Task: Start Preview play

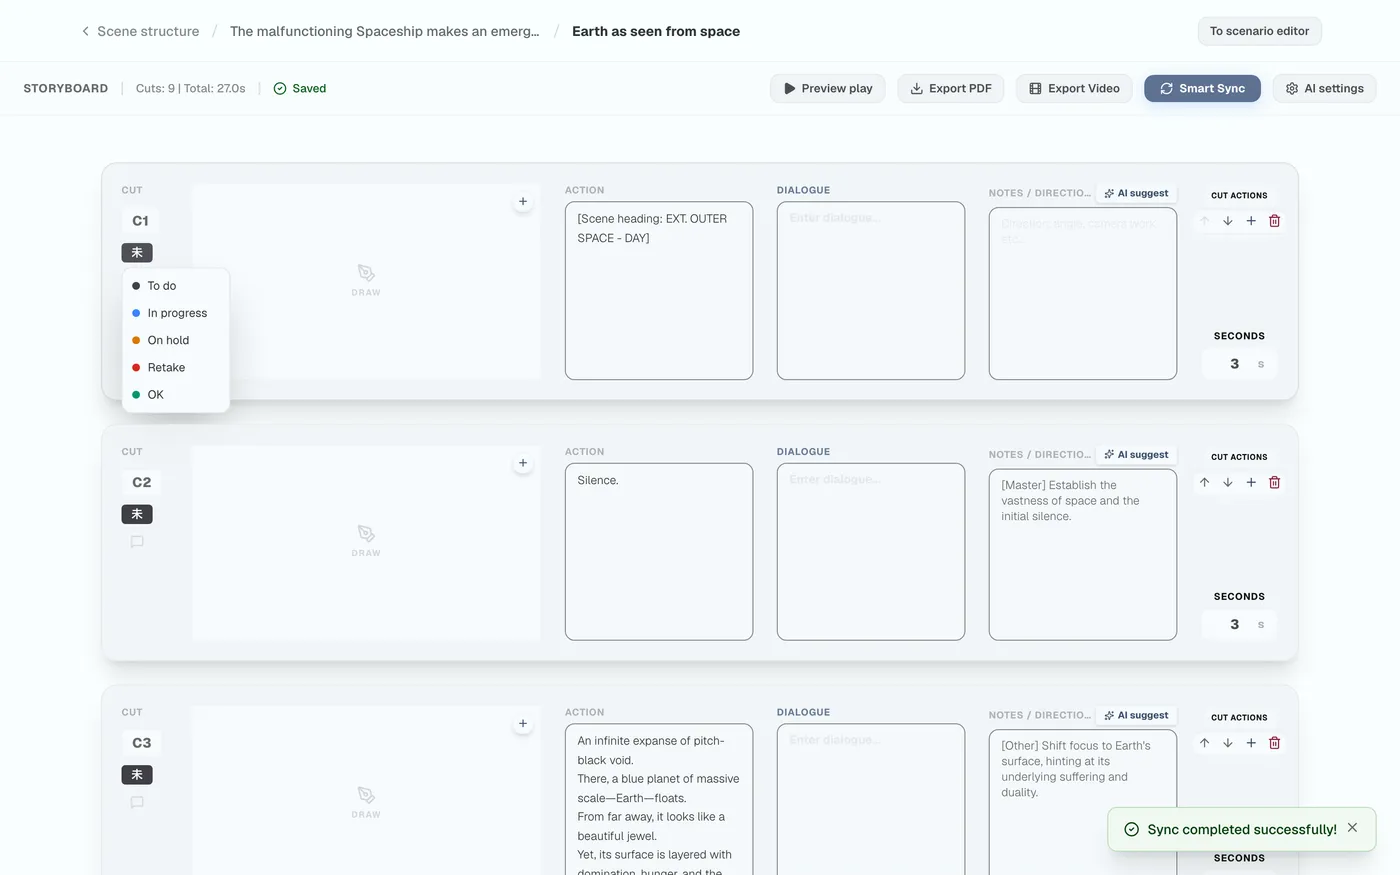Action: pos(827,88)
